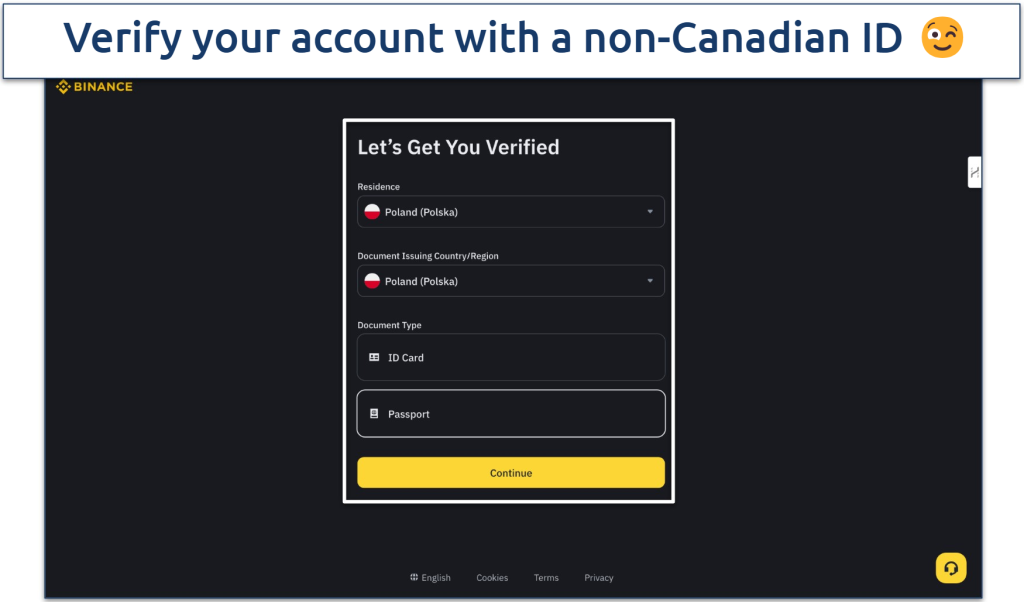Screen dimensions: 1024x602
Task: Click the Let's Get You Verified heading
Action: click(x=458, y=147)
